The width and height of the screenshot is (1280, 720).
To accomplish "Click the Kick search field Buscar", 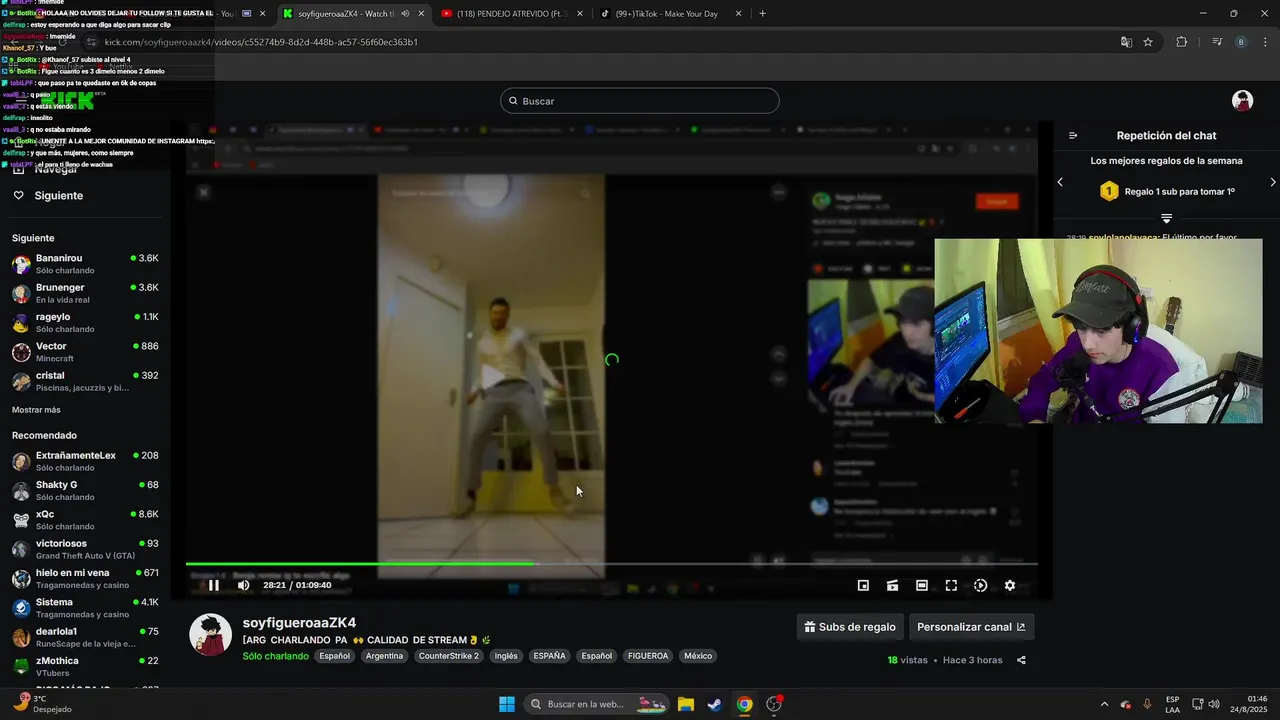I will (x=640, y=101).
